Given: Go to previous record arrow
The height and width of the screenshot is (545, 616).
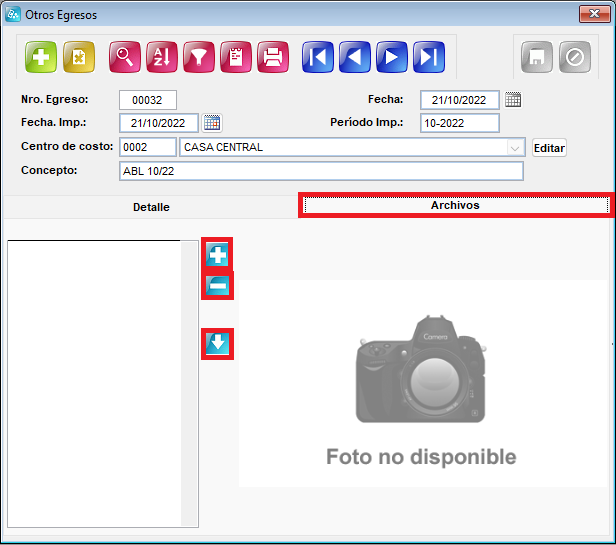Looking at the screenshot, I should click(355, 57).
